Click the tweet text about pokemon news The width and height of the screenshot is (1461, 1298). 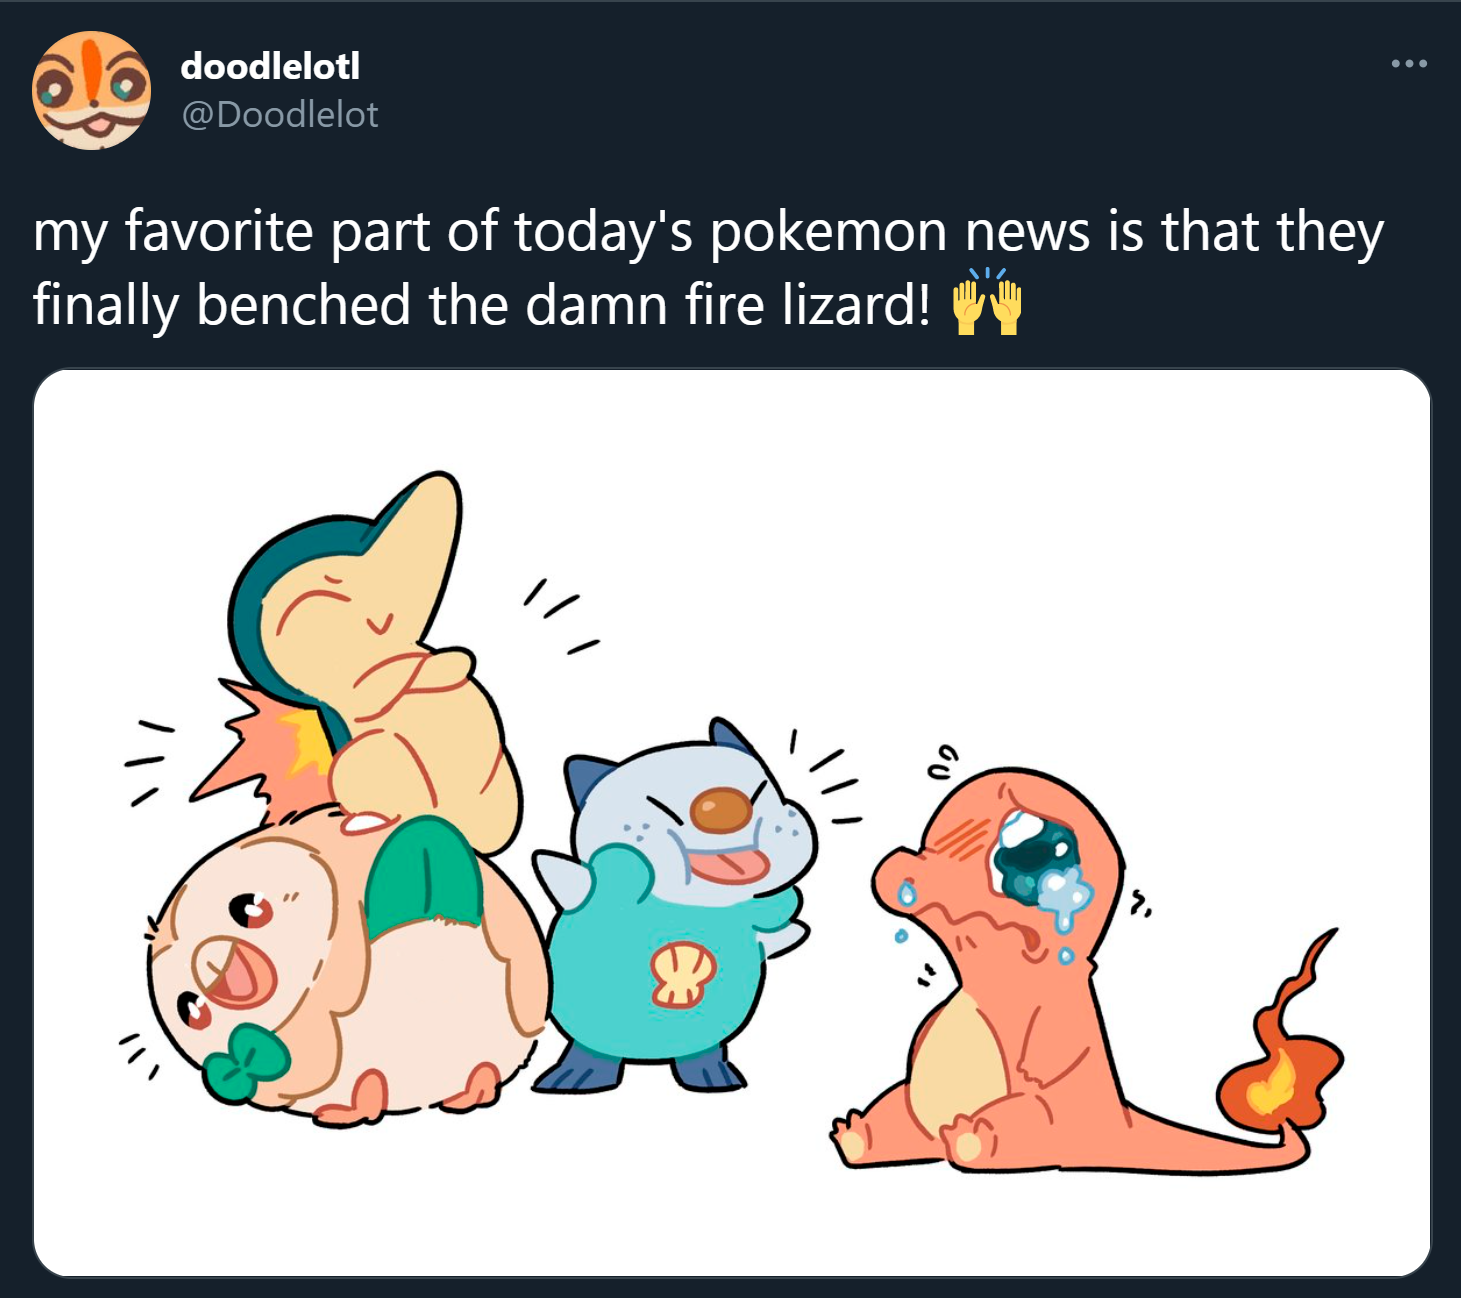(708, 267)
